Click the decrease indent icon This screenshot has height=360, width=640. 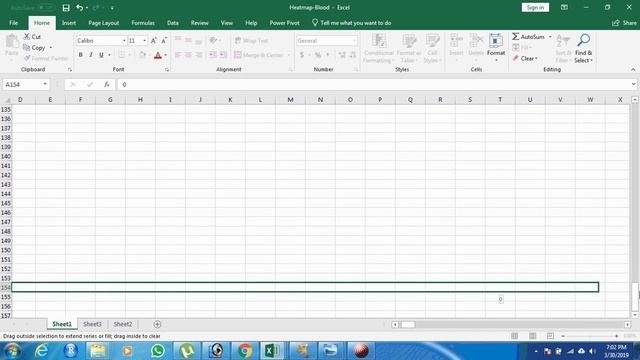point(213,55)
